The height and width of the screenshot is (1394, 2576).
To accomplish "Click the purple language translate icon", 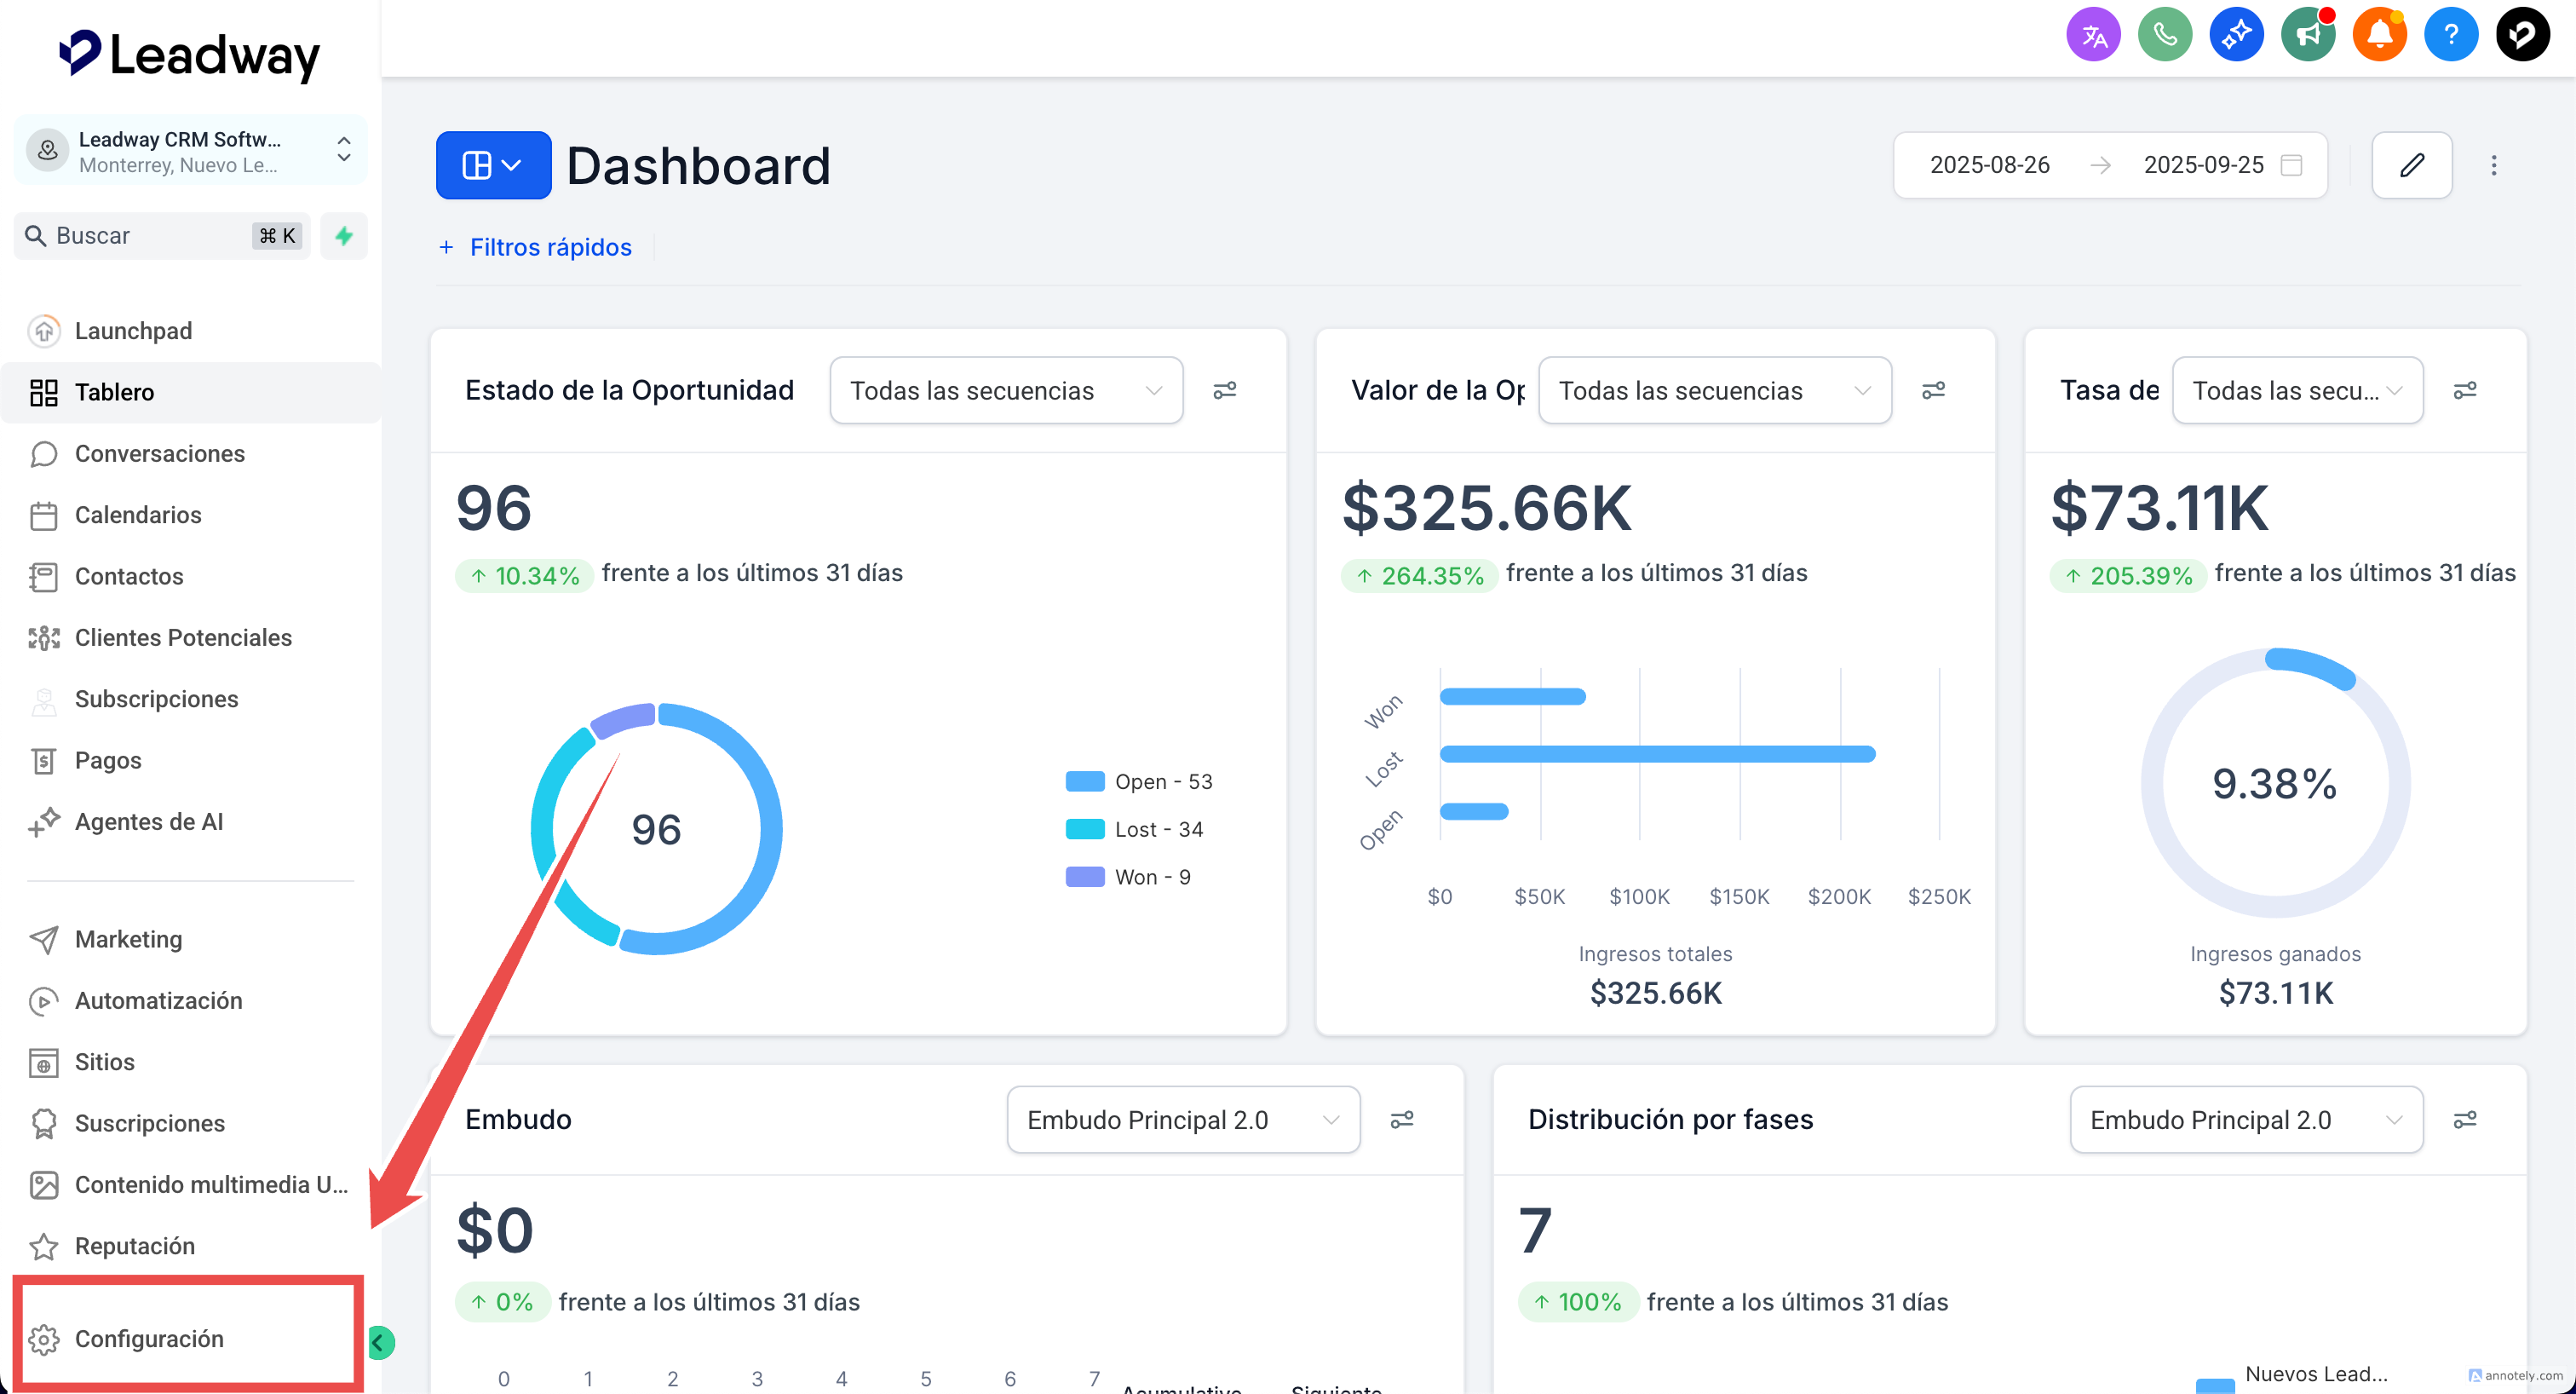I will pyautogui.click(x=2093, y=36).
